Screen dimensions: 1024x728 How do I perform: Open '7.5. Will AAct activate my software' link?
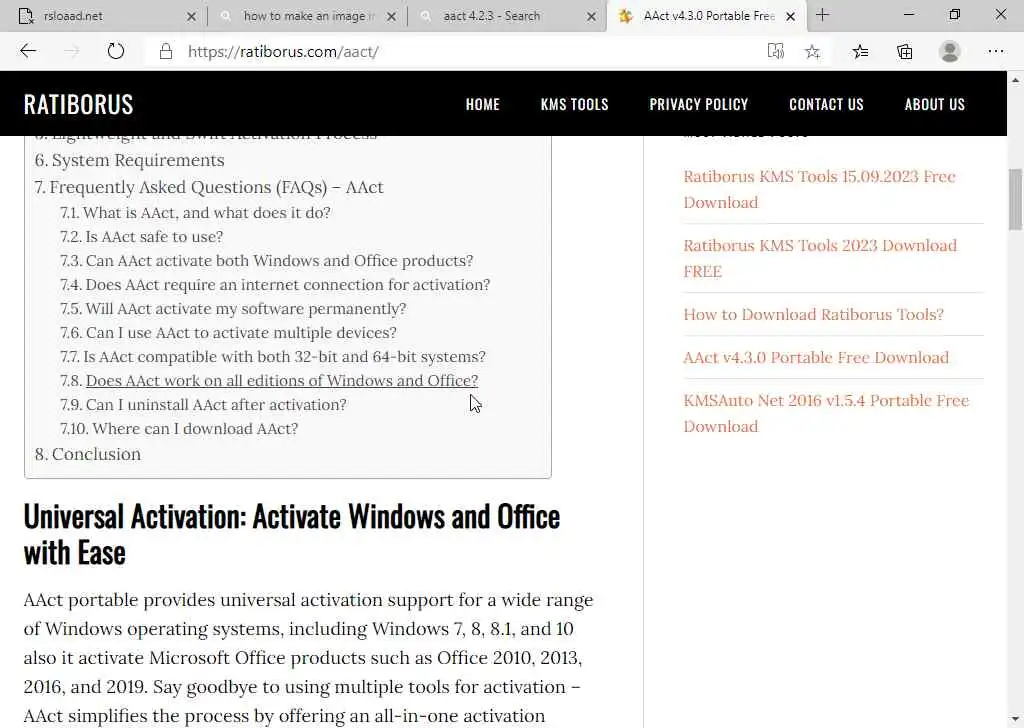[x=233, y=309]
